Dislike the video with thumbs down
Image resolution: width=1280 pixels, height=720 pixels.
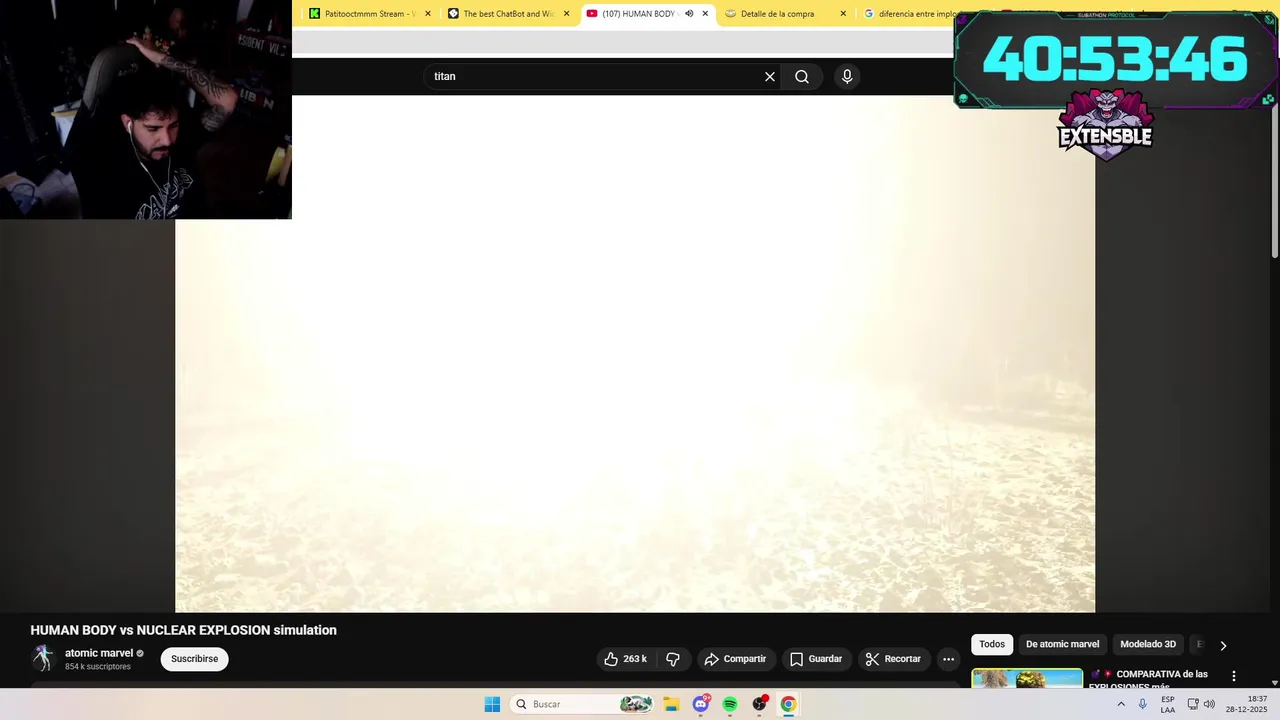coord(673,659)
